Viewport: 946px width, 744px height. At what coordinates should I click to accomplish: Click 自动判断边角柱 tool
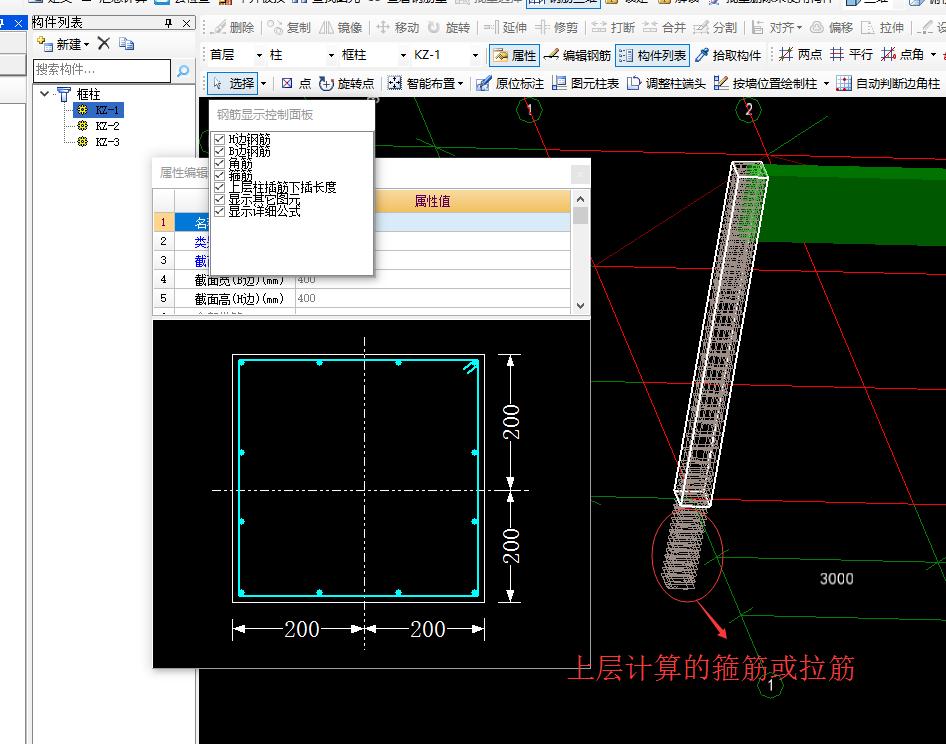[888, 83]
